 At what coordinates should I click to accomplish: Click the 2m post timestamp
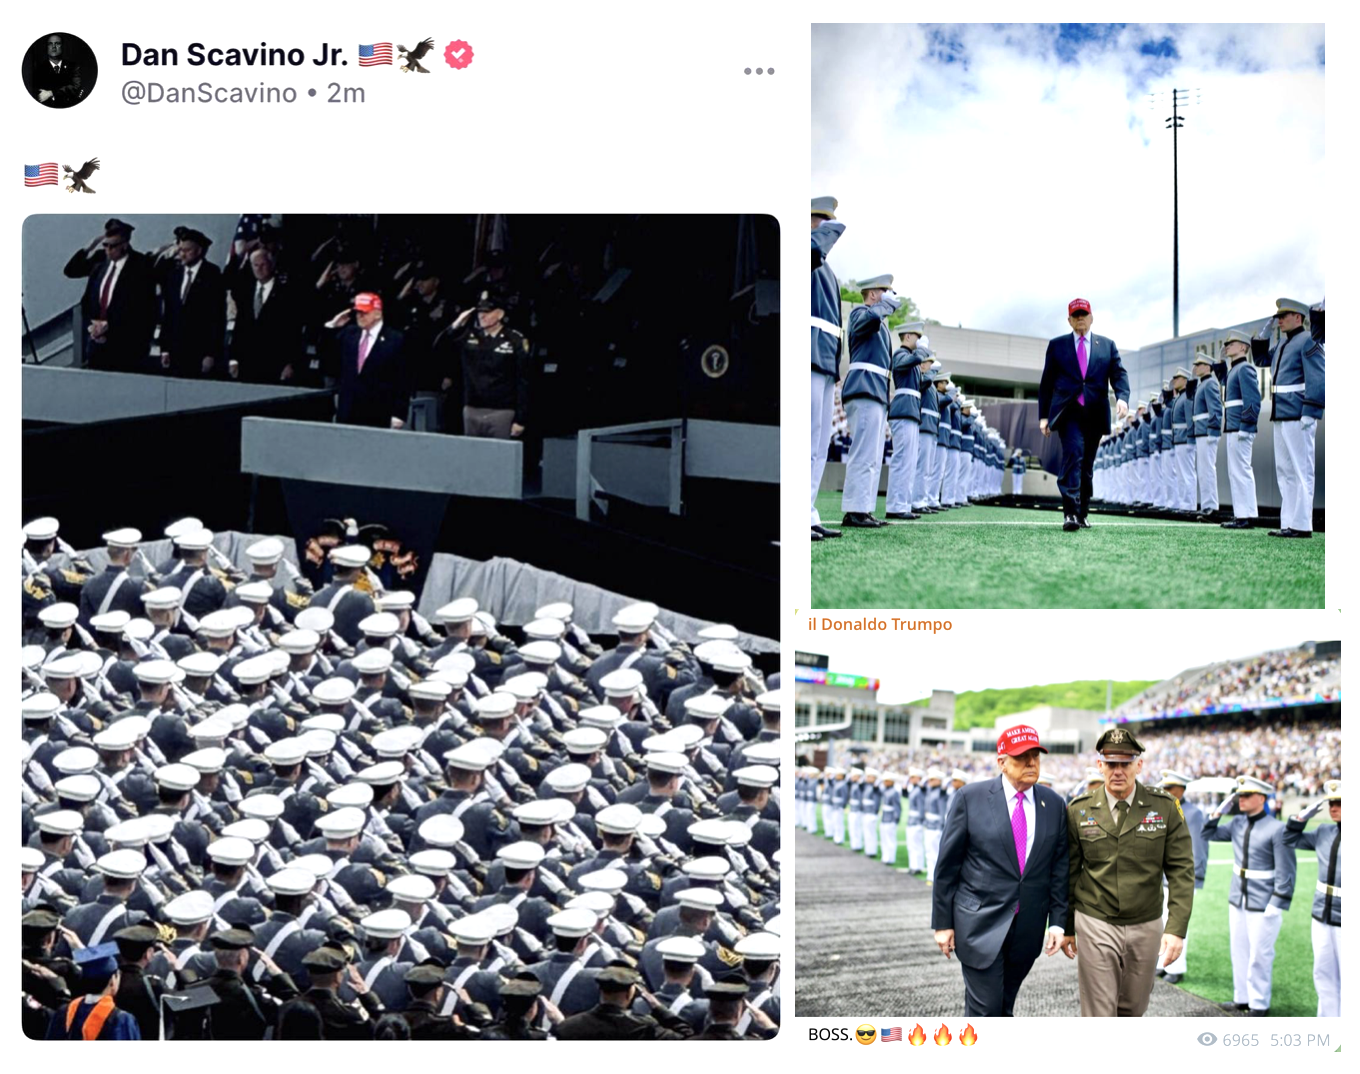346,93
